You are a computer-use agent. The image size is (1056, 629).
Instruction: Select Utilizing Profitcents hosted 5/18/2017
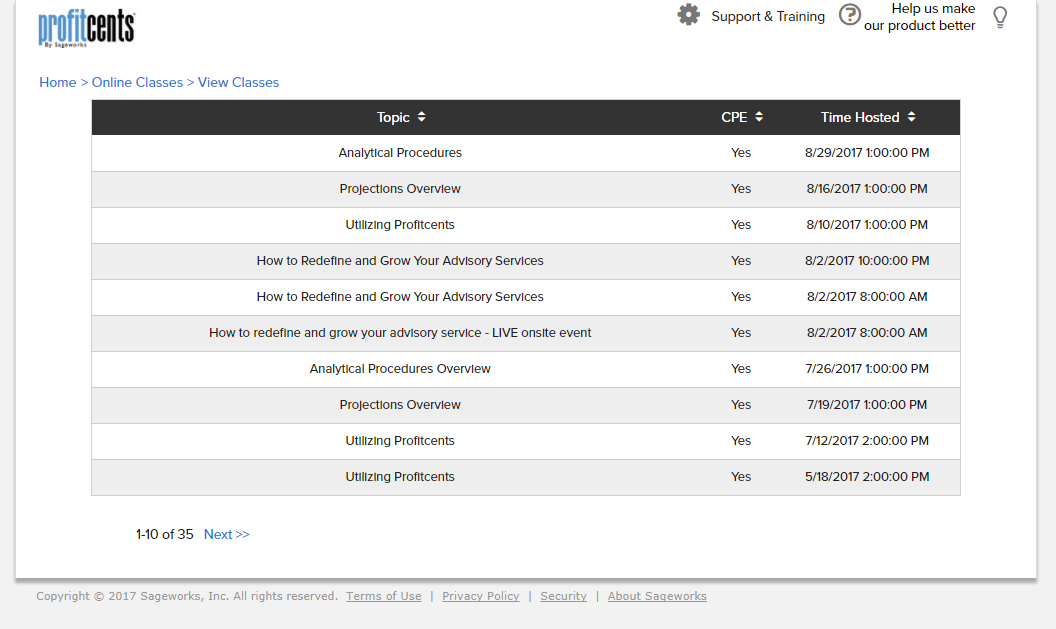coord(526,477)
